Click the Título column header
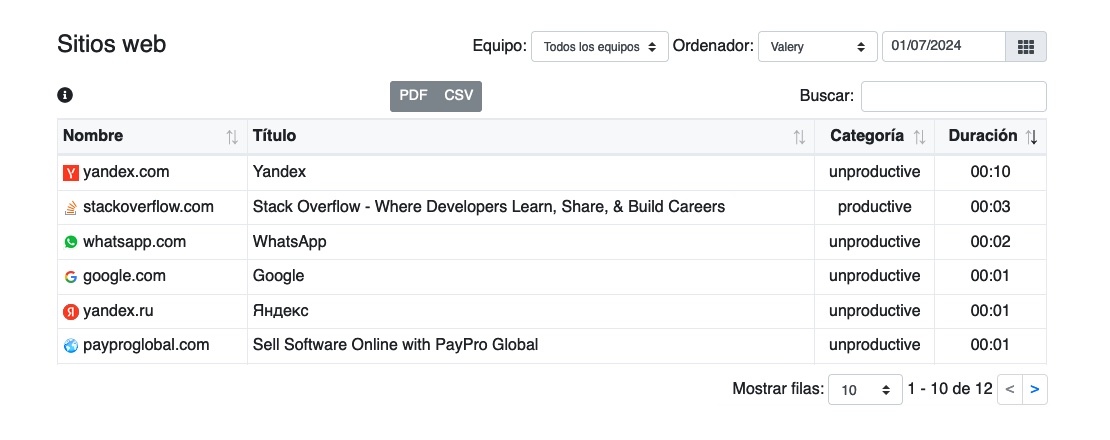The image size is (1110, 440). [x=531, y=136]
